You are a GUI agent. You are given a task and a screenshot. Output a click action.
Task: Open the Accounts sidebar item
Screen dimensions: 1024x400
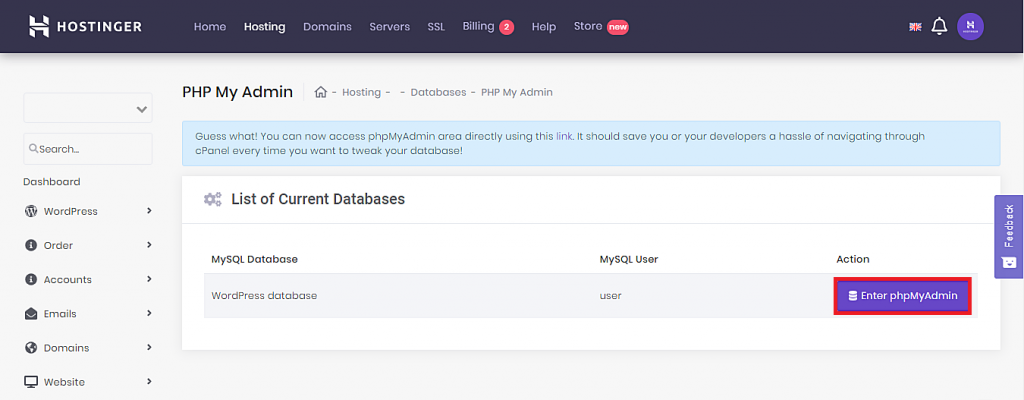coord(88,279)
